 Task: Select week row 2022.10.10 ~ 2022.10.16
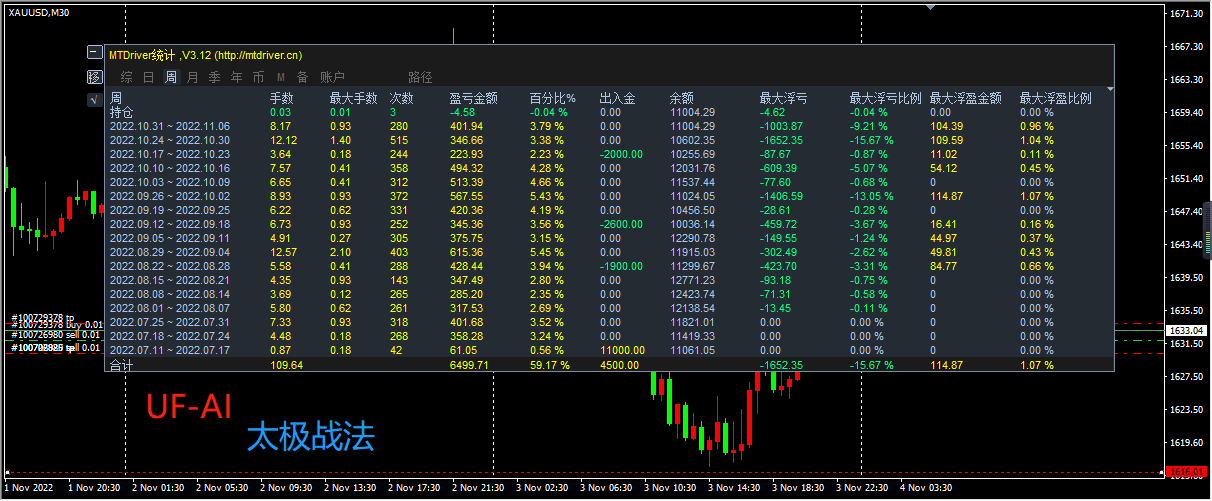170,169
